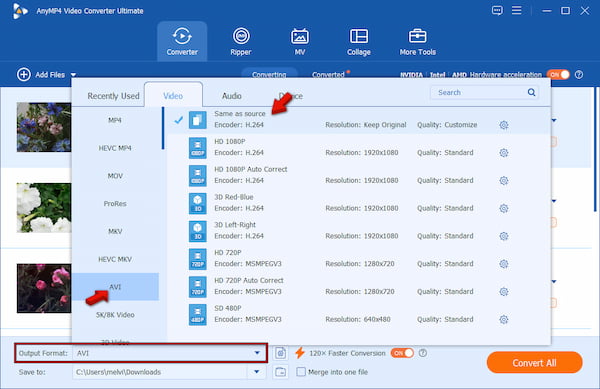Click the hardware acceleration help icon
Screen dimensions: 600x389
pyautogui.click(x=579, y=75)
